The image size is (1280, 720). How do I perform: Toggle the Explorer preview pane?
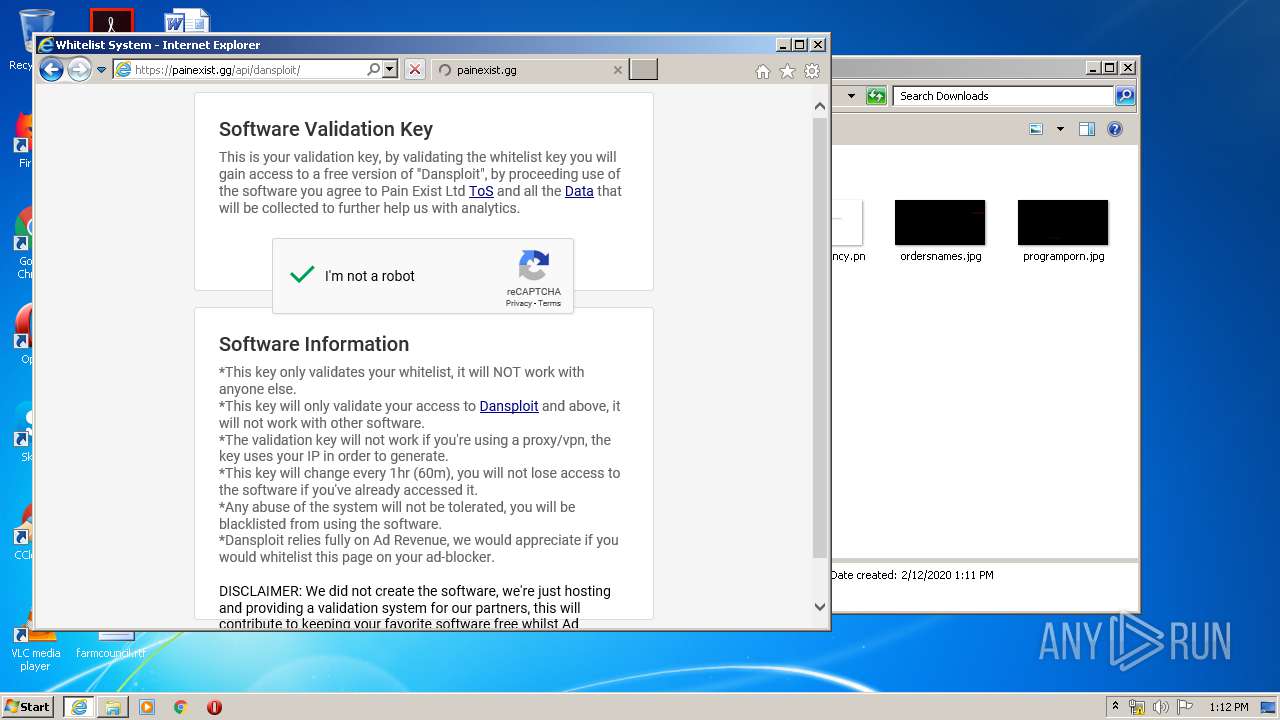[1087, 129]
